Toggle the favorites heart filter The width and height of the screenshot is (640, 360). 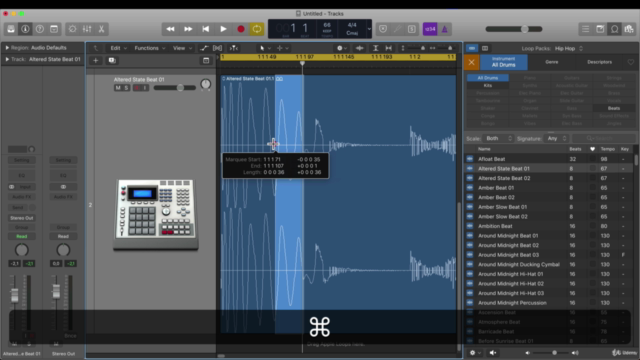click(631, 62)
